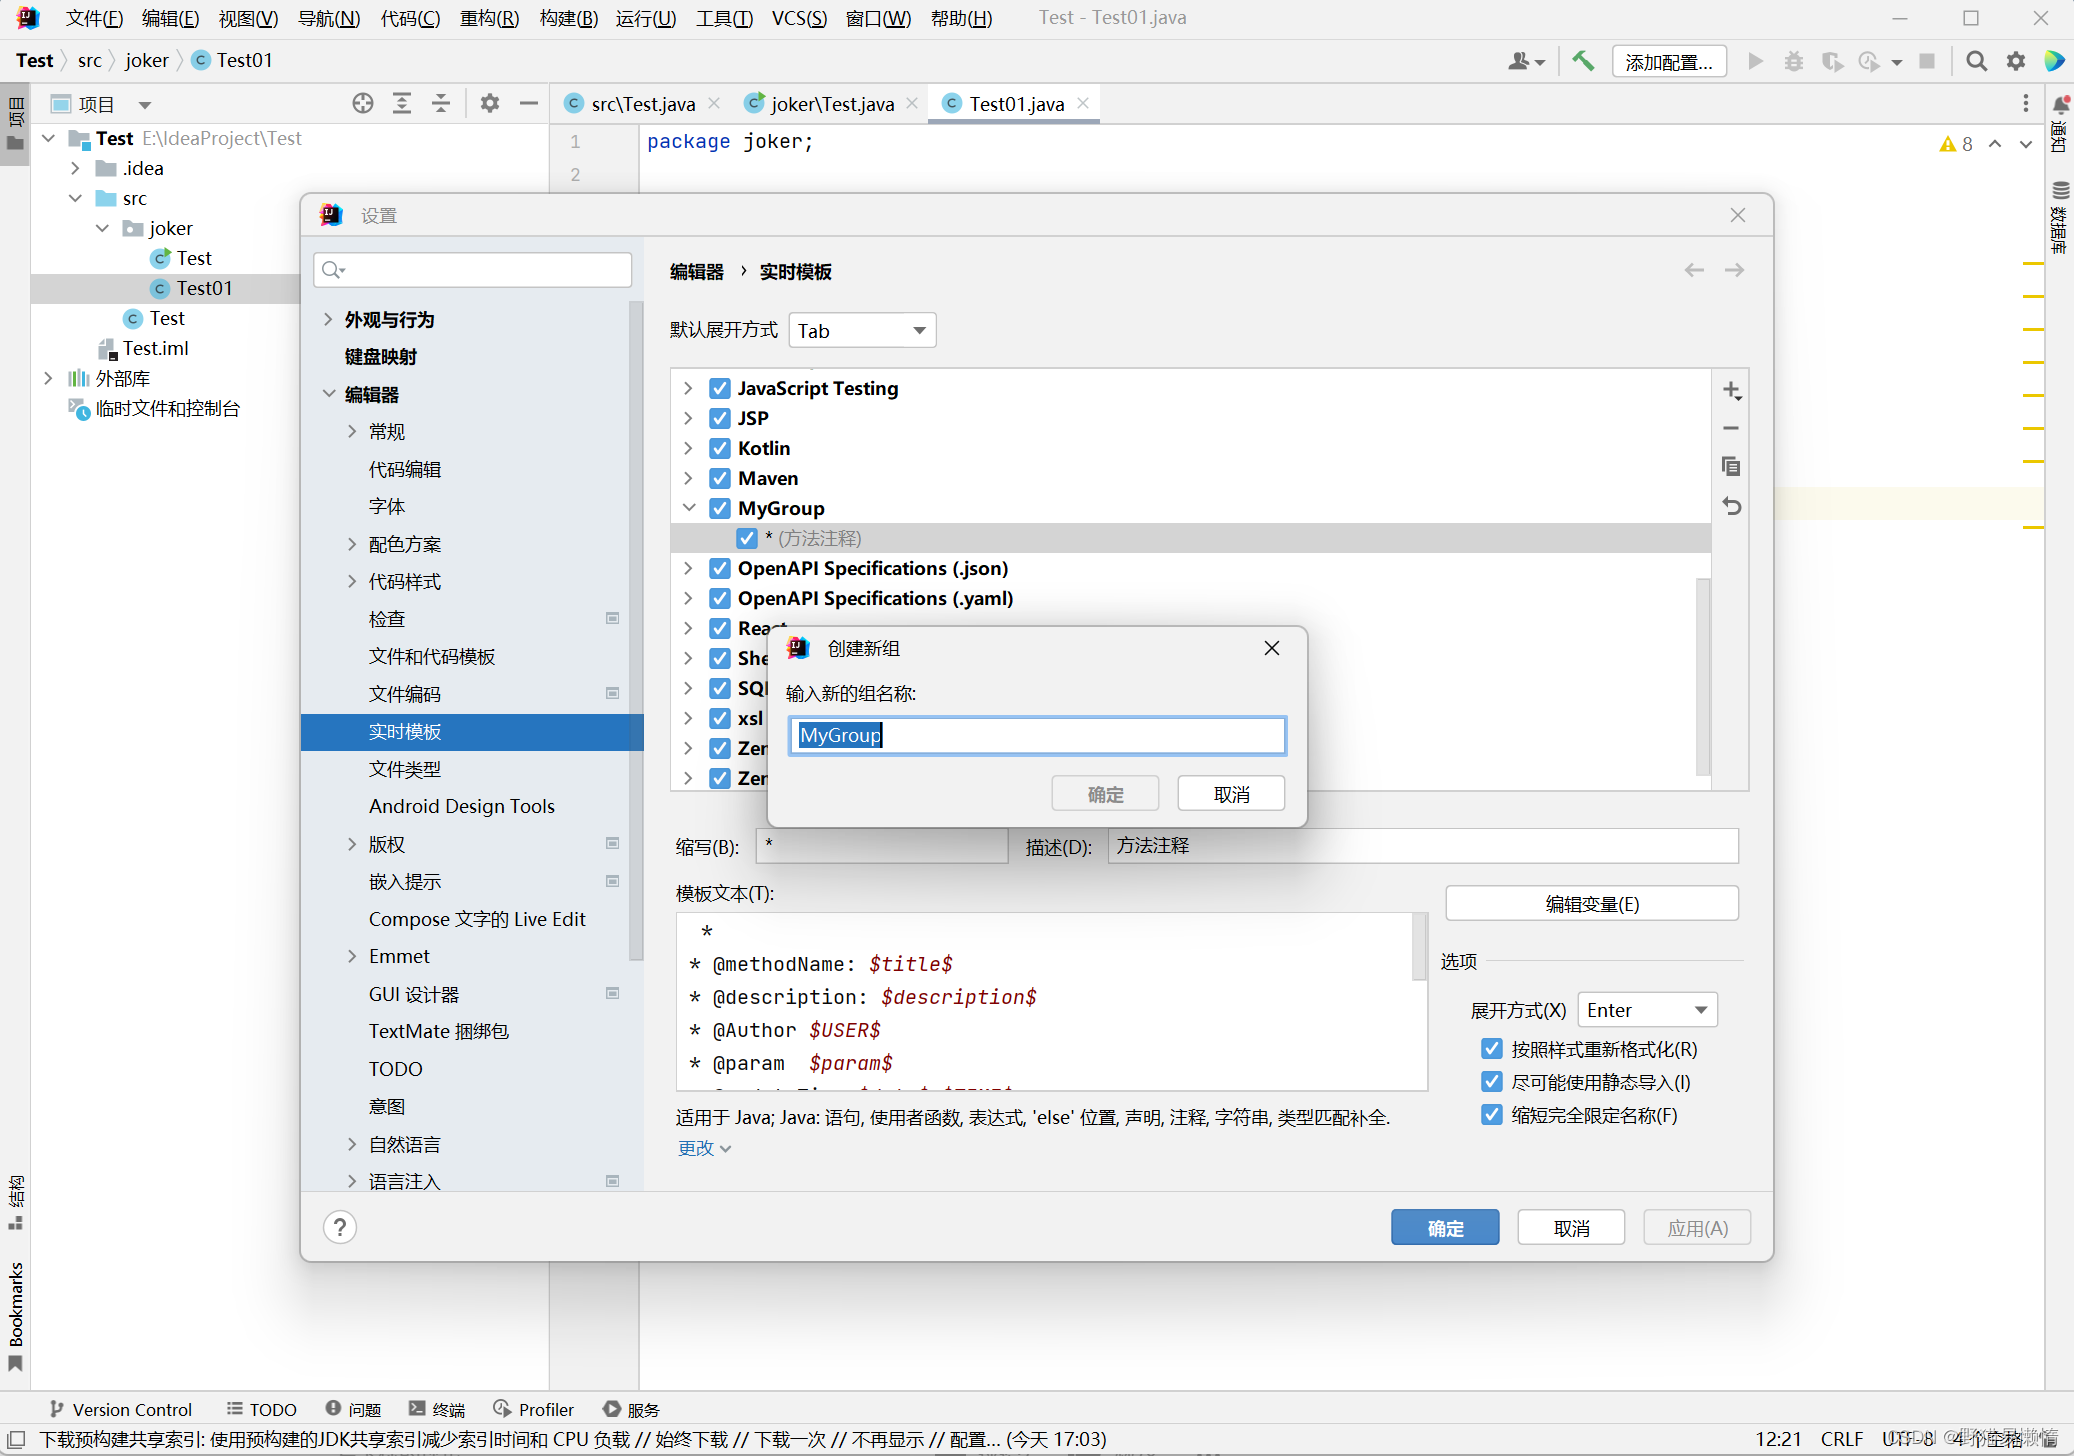Toggle the reformat according to style checkbox
The image size is (2074, 1456).
pyautogui.click(x=1492, y=1049)
